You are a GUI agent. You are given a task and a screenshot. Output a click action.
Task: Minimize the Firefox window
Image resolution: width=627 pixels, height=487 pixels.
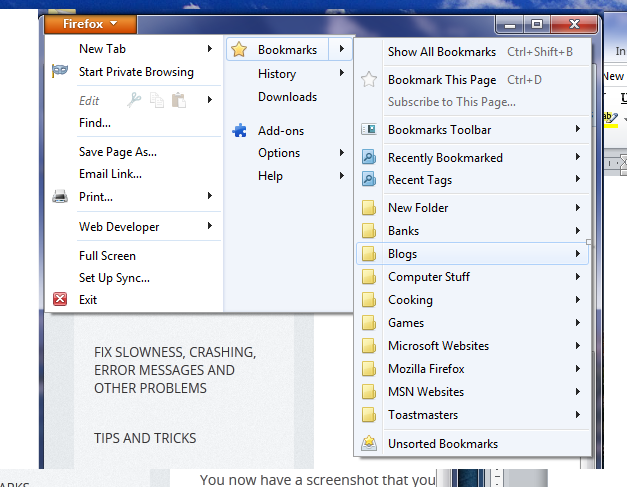click(509, 25)
